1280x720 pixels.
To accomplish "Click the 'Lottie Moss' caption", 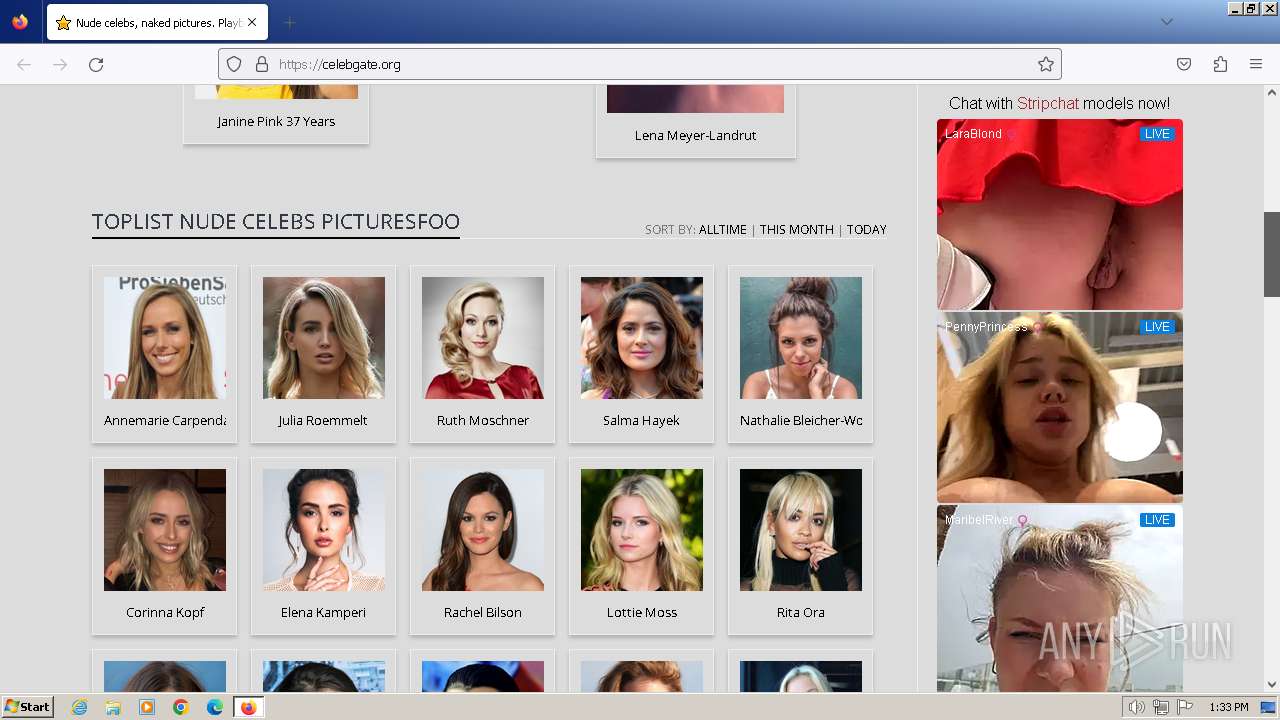I will (642, 612).
